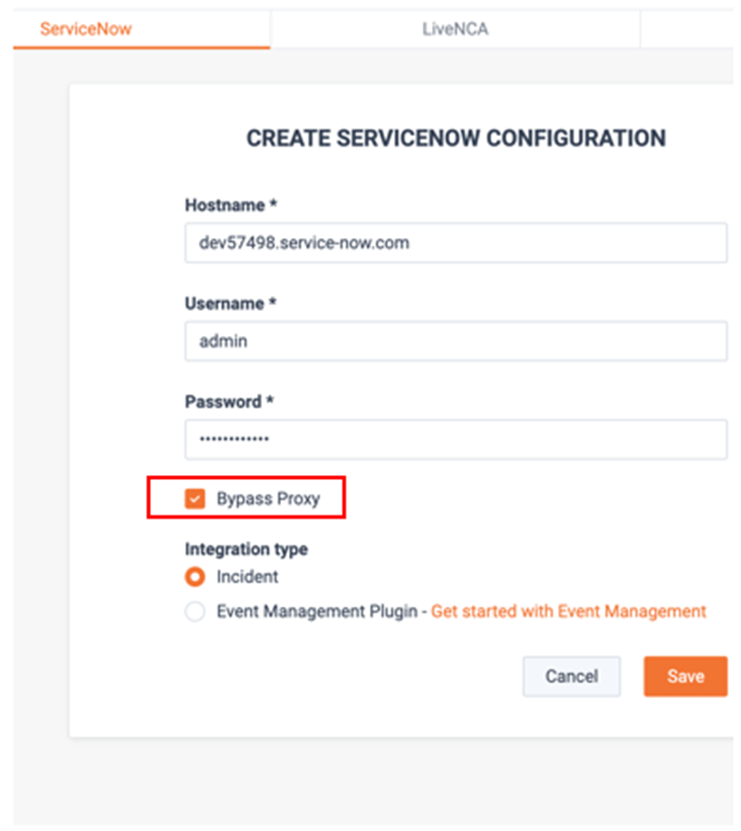Viewport: 741px width, 831px height.
Task: Click the Bypass Proxy text label
Action: click(268, 499)
